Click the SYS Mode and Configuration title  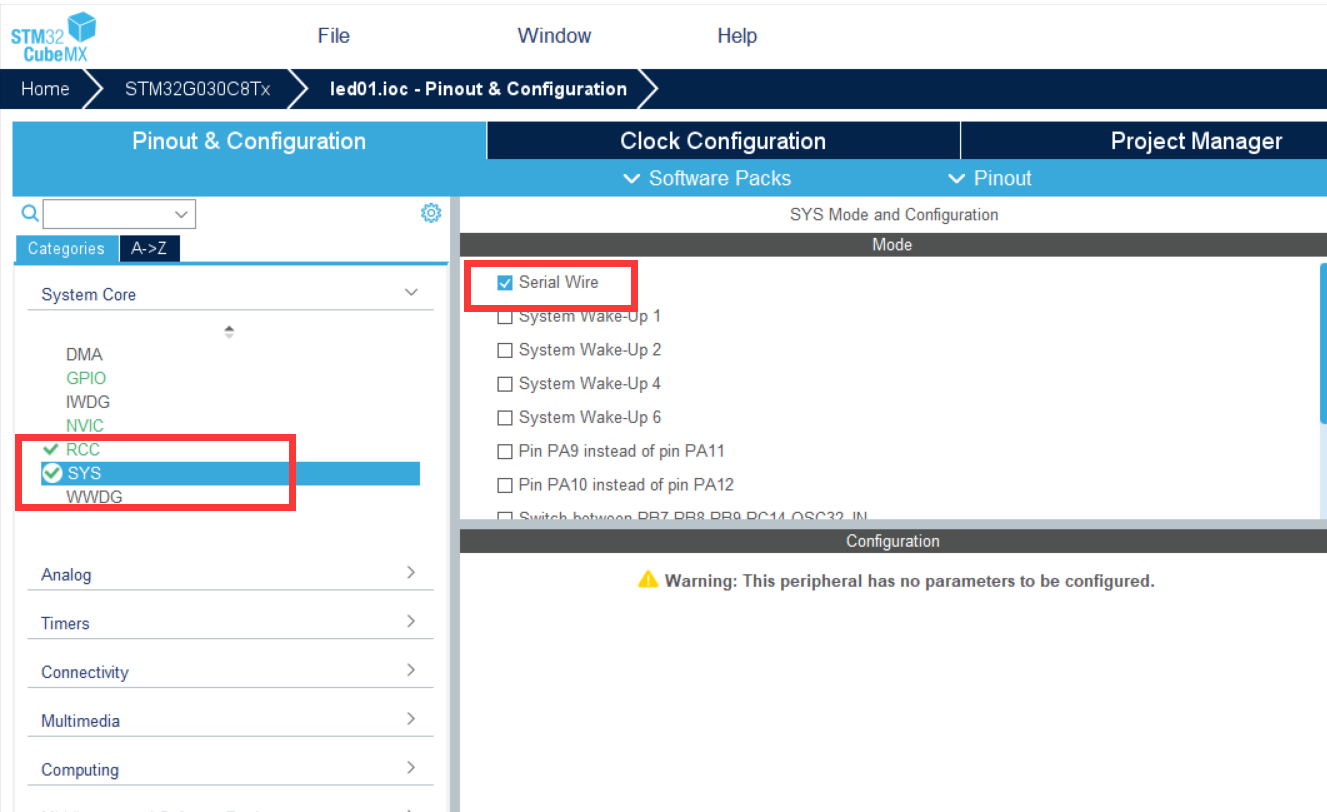(894, 215)
